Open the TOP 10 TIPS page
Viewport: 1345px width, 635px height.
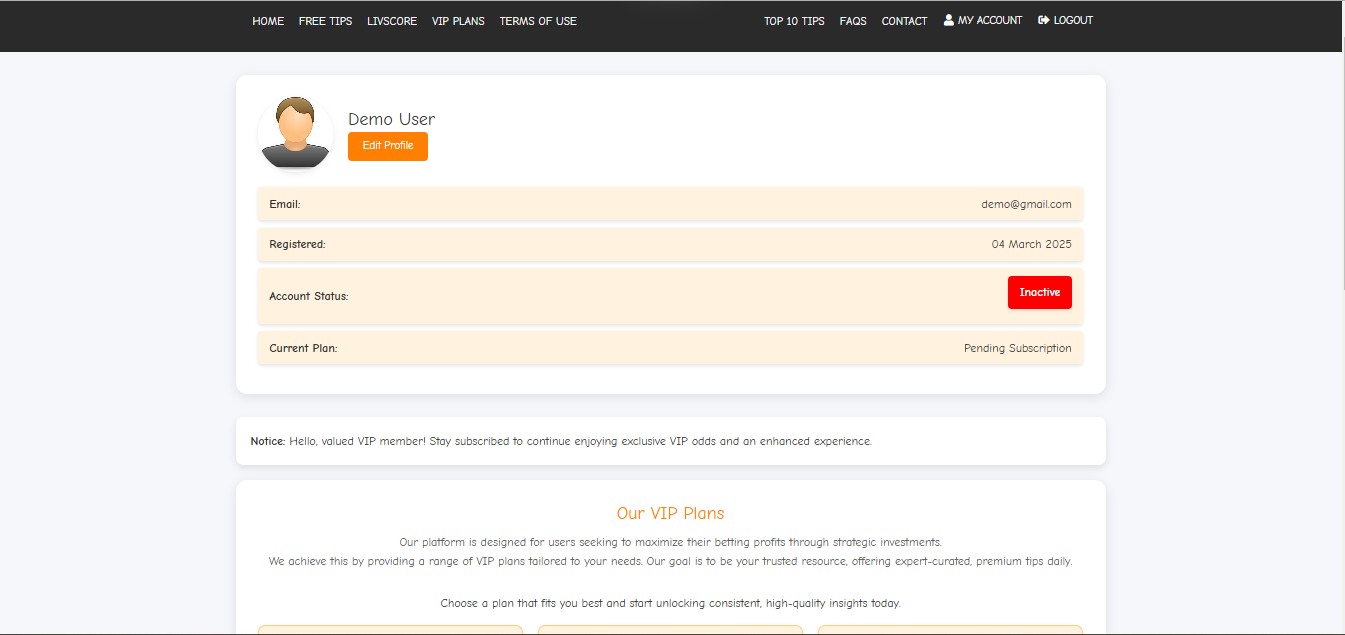pos(794,21)
